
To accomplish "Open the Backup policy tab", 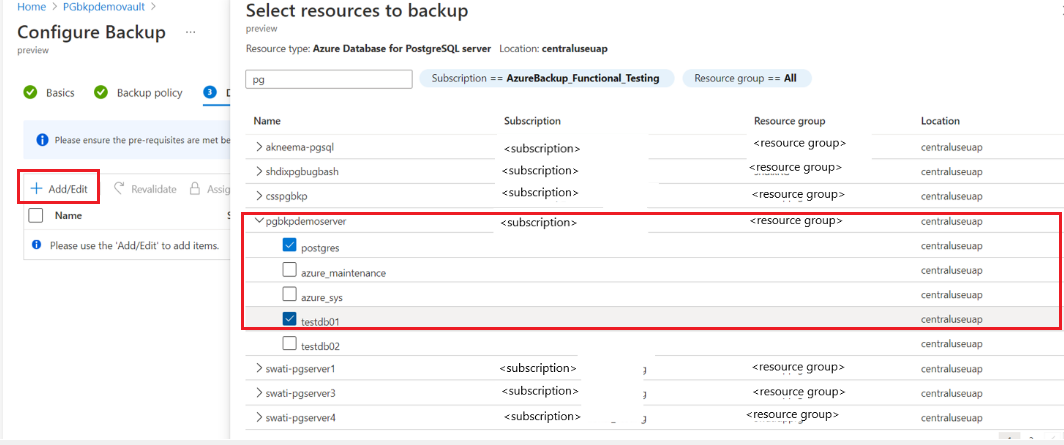I will [149, 93].
